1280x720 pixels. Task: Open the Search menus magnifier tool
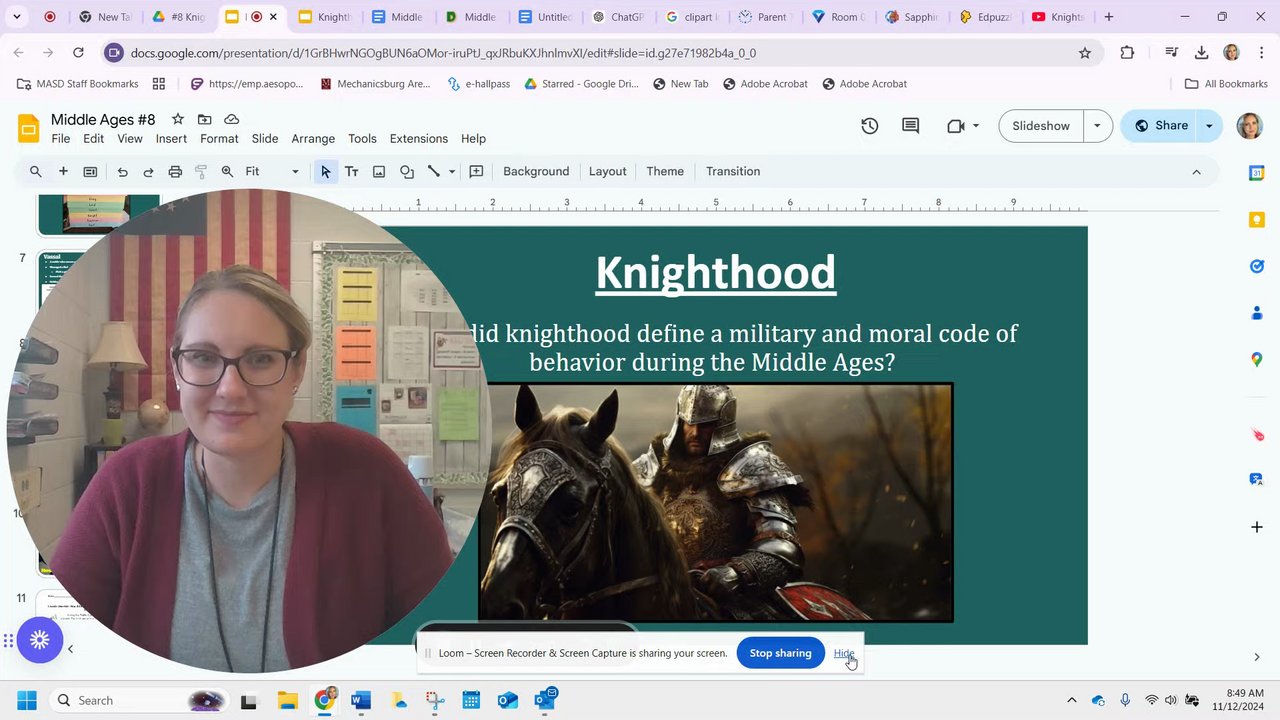coord(36,172)
